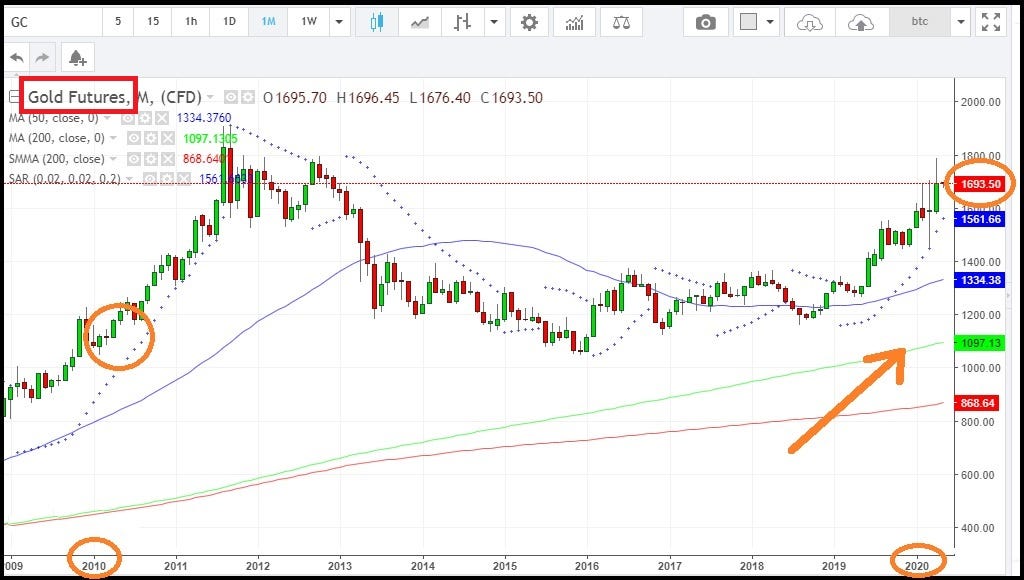Open the indicators menu
The image size is (1024, 580).
pos(574,22)
